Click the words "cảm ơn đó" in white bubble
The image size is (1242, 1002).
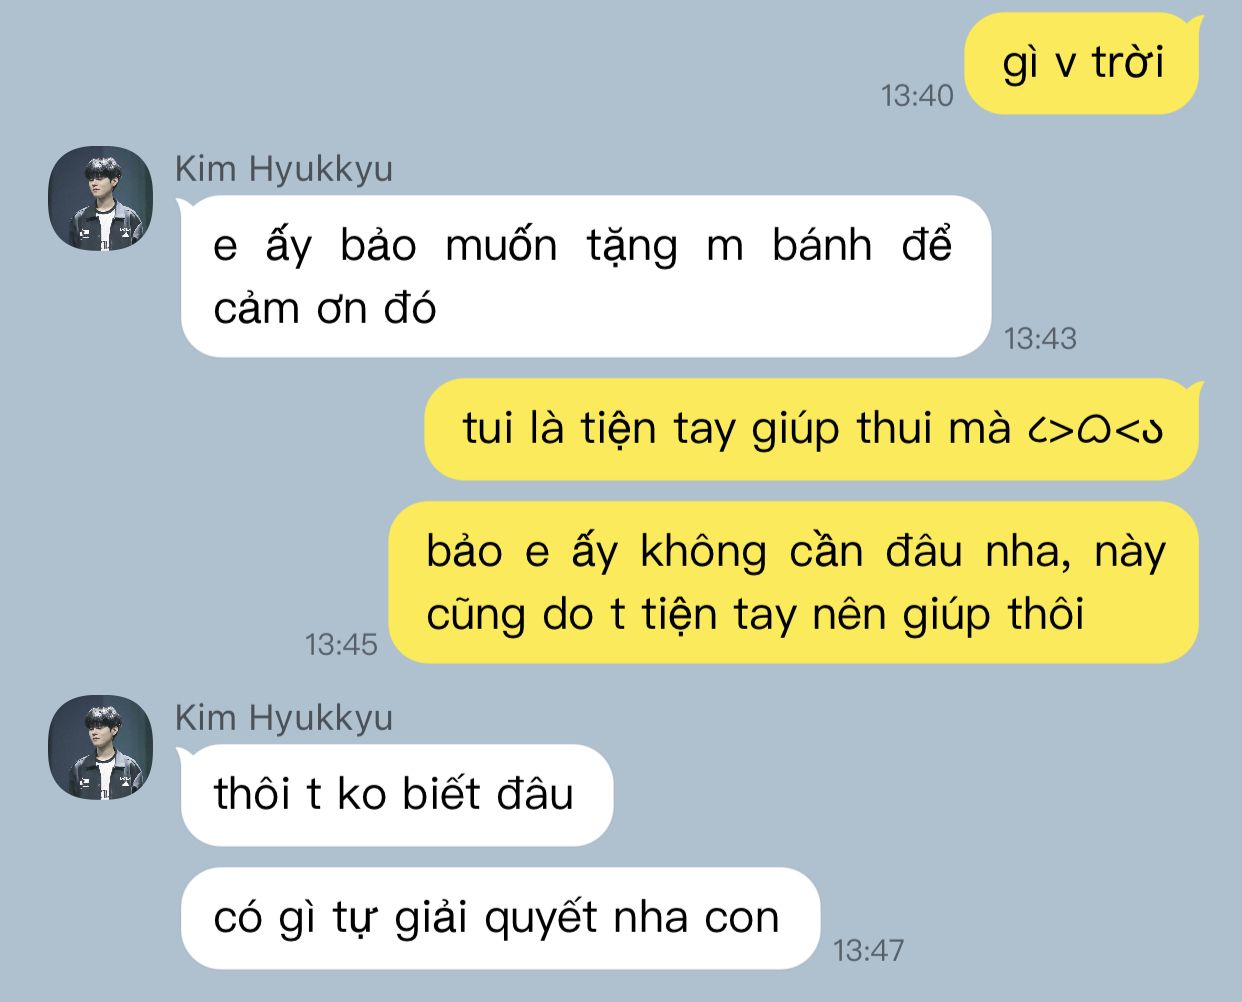pos(325,309)
